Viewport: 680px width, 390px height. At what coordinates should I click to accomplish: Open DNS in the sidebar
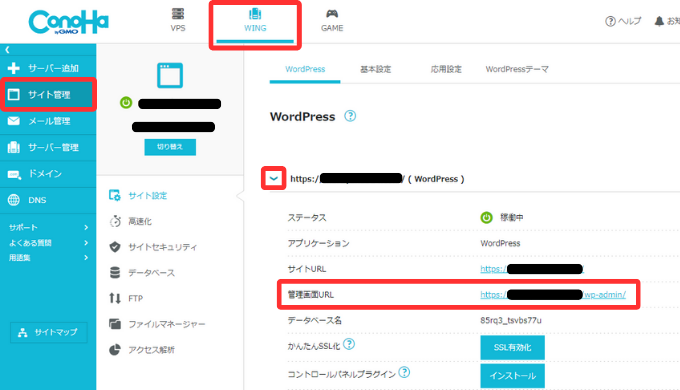point(48,200)
